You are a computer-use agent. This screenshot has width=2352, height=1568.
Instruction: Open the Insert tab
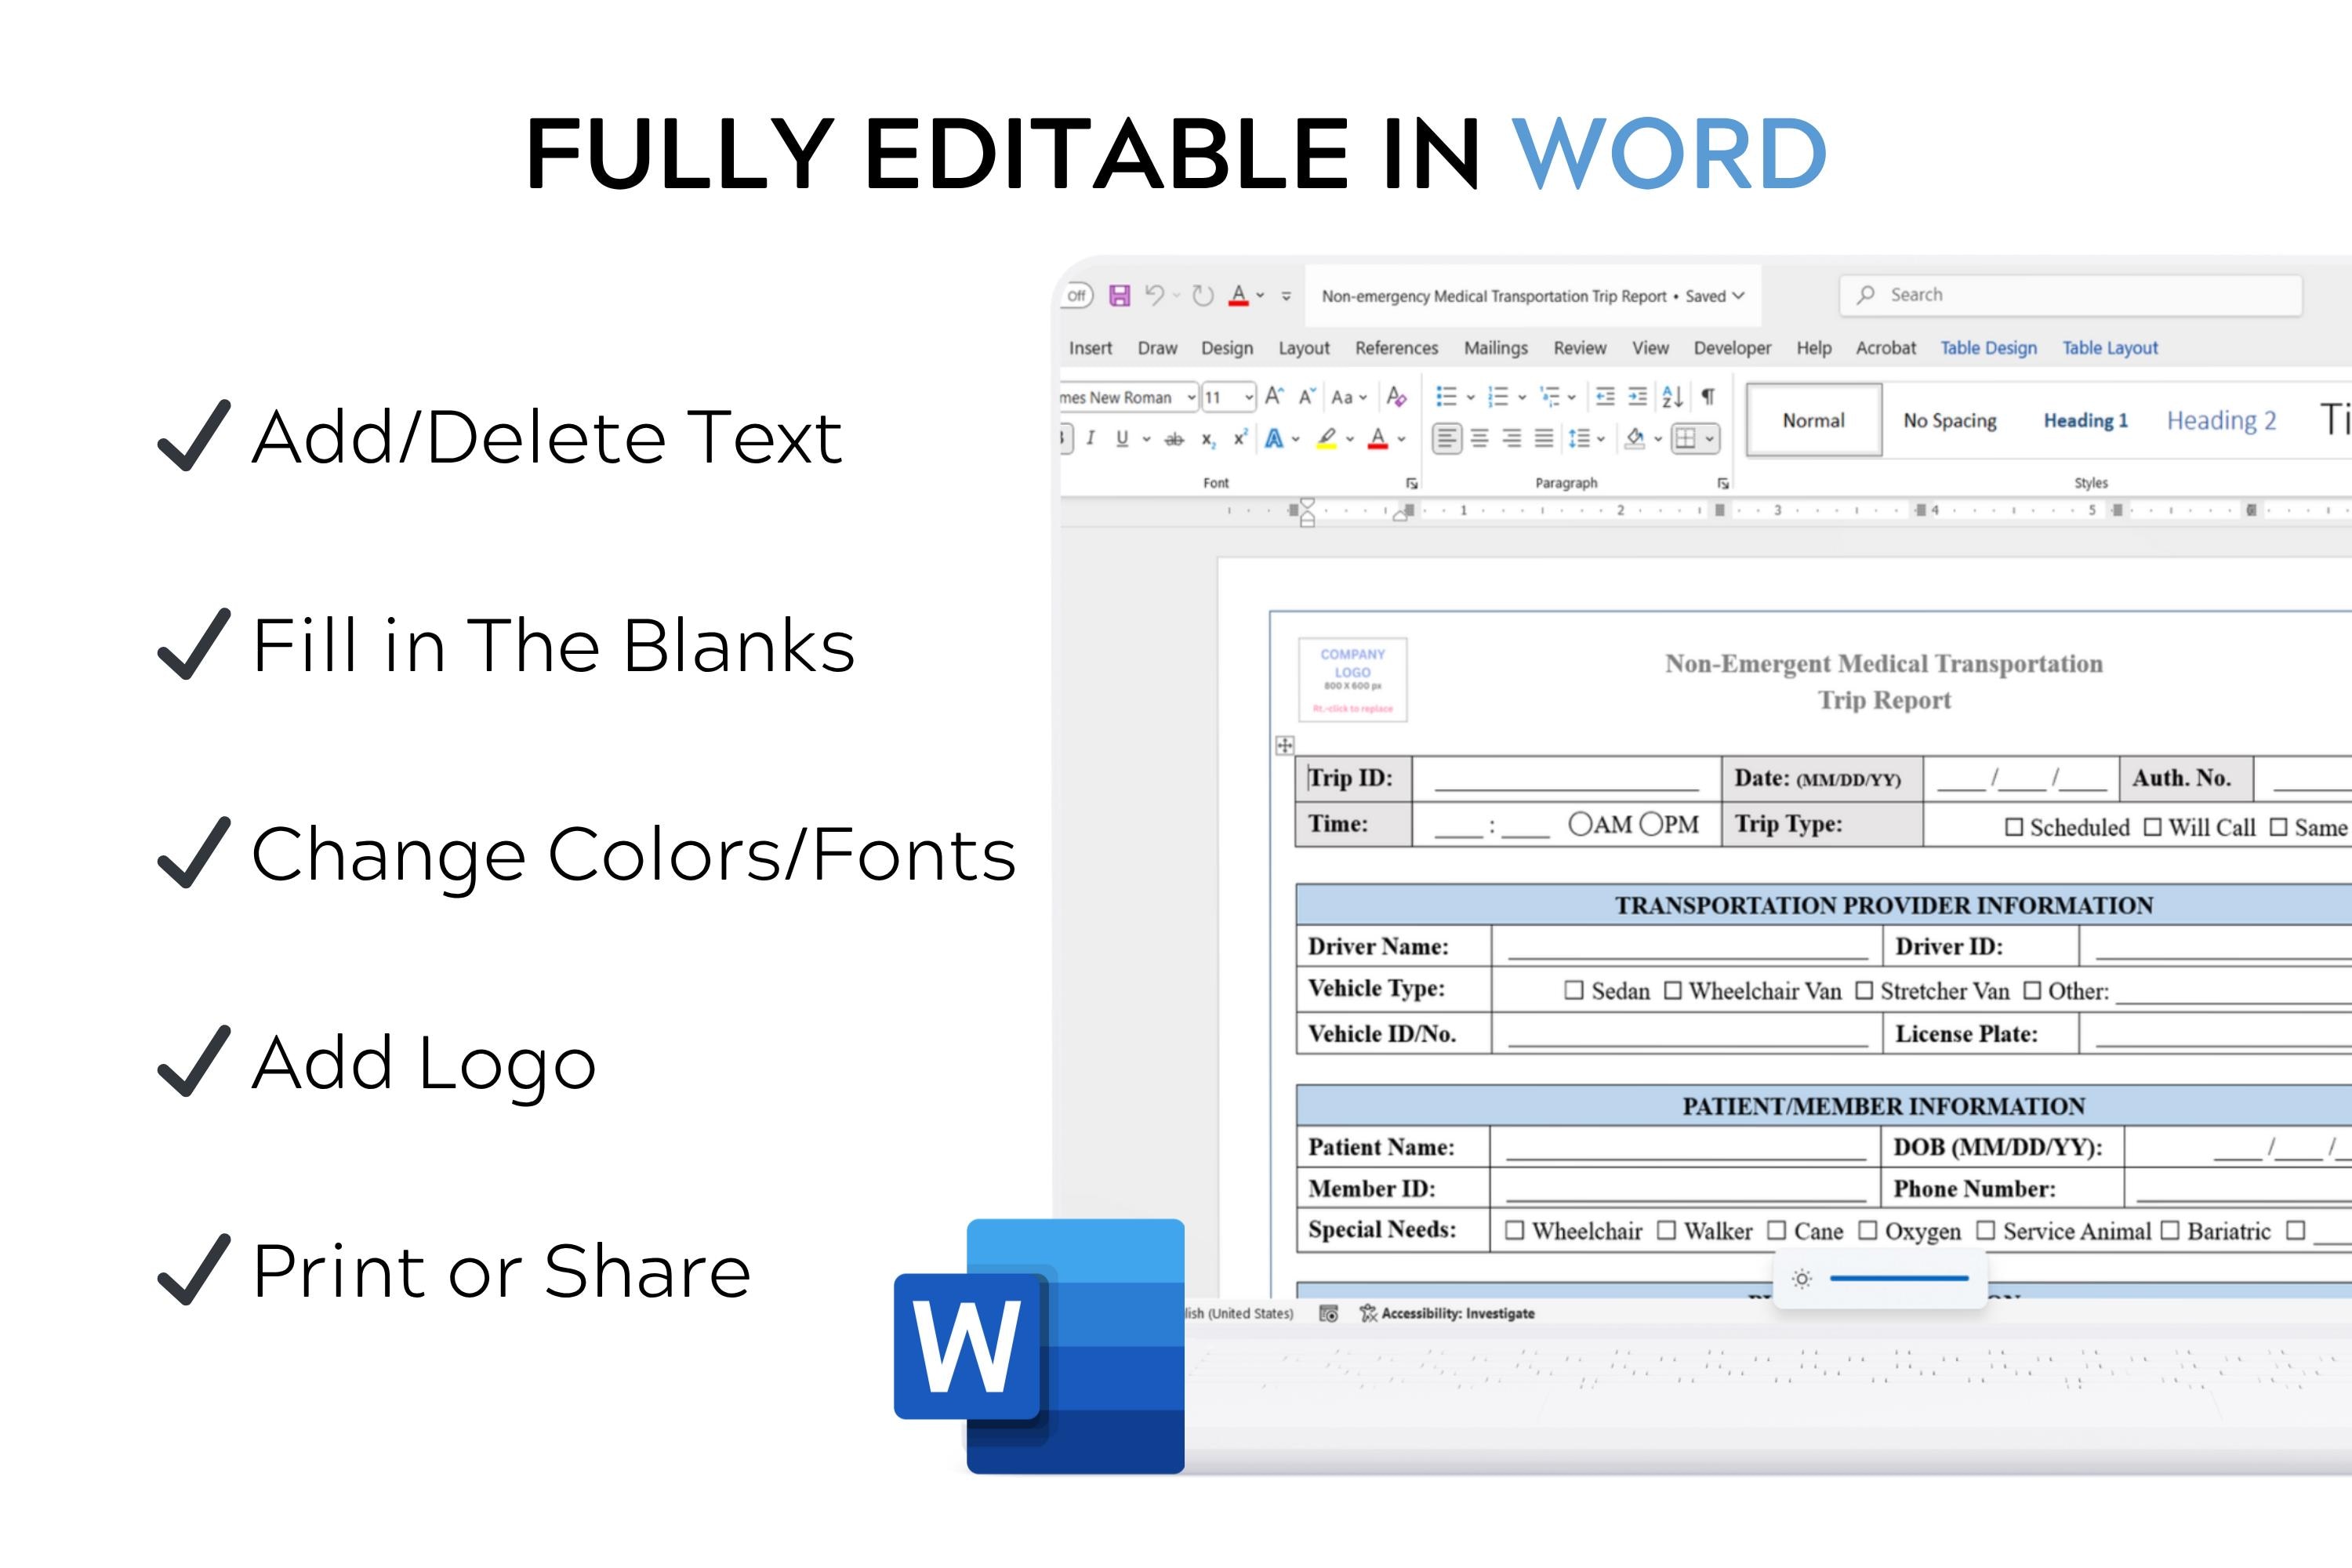[x=1090, y=348]
